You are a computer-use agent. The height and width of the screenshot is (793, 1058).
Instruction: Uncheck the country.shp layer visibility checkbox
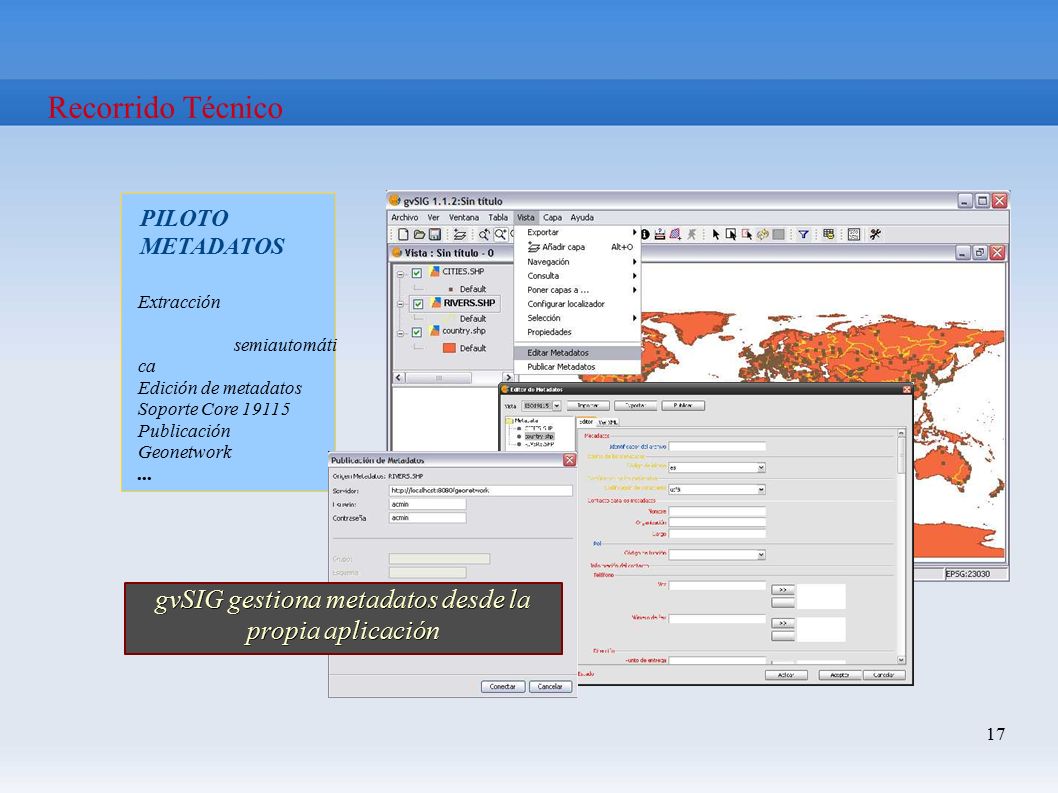(417, 332)
